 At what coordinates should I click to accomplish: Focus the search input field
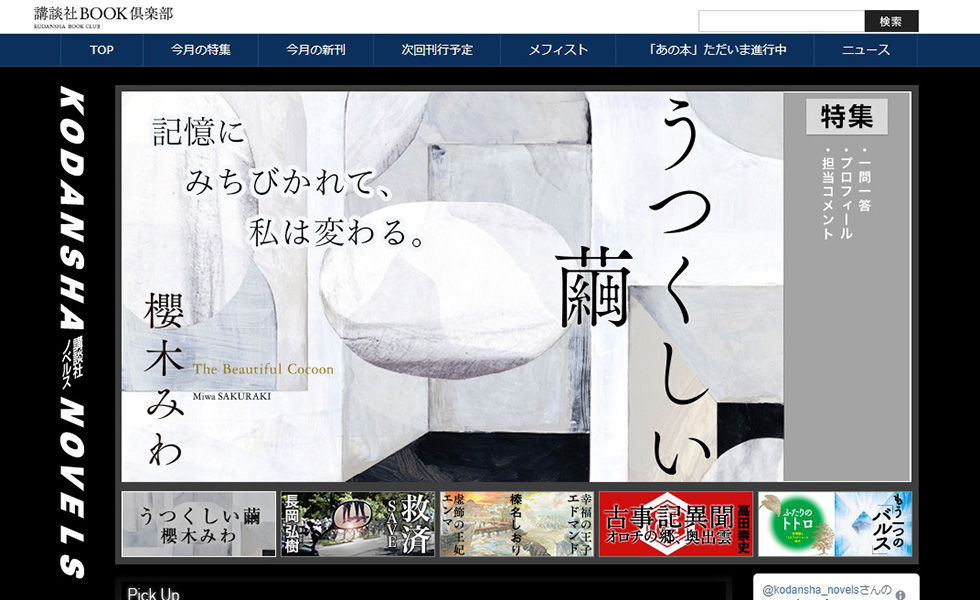[781, 21]
